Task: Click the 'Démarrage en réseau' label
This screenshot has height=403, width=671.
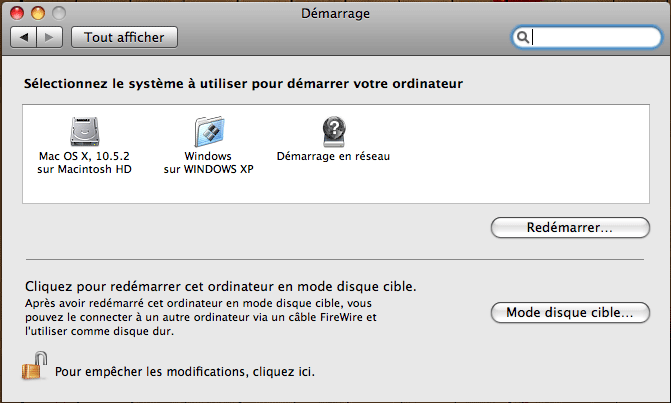Action: coord(333,157)
